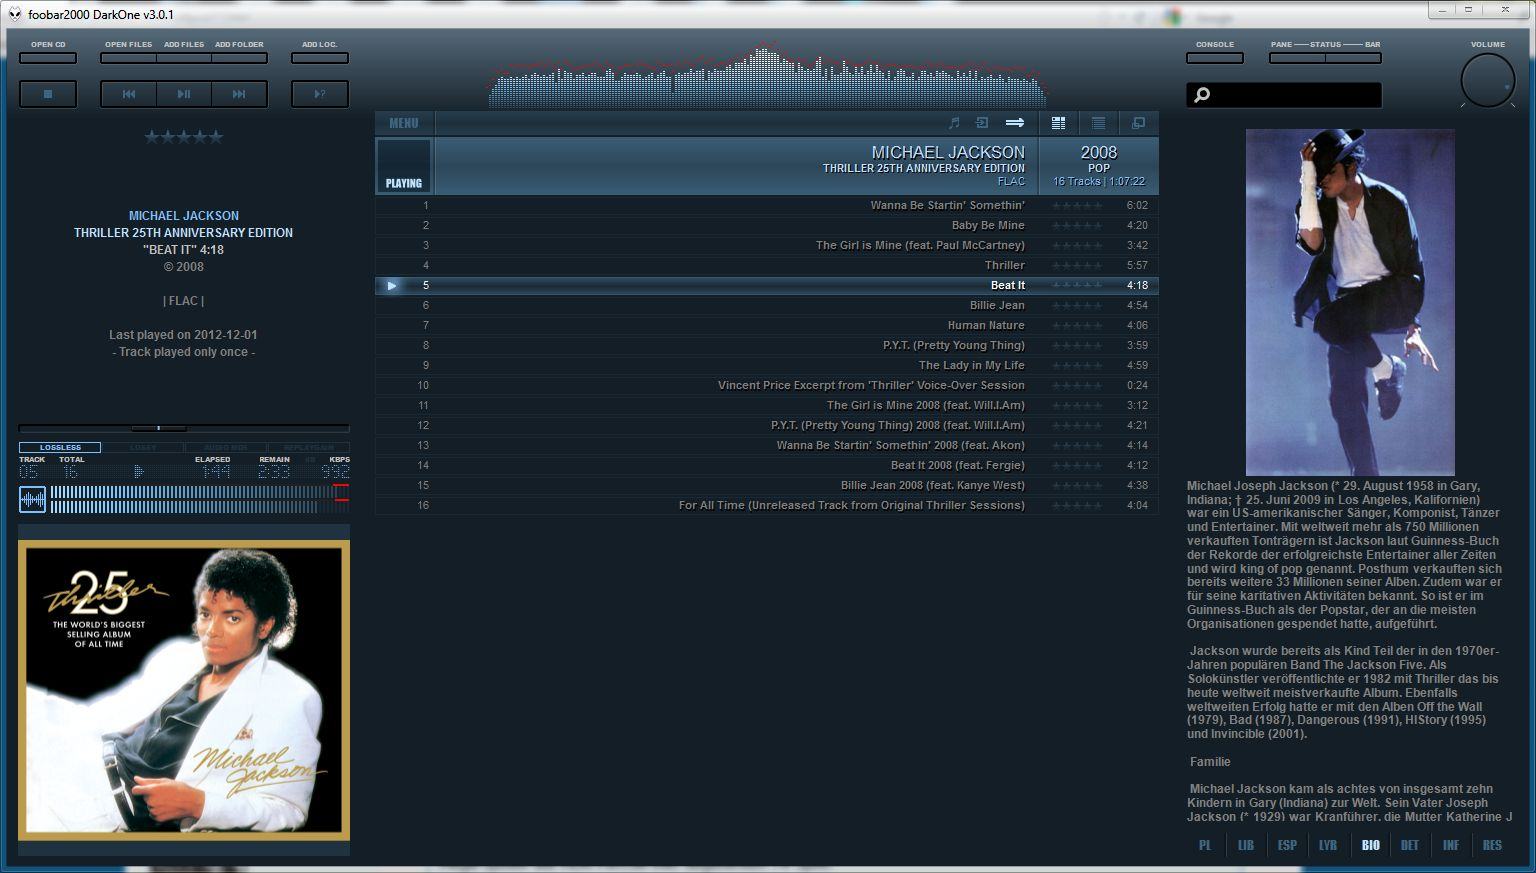Go to the previous track
This screenshot has height=873, width=1536.
(129, 94)
